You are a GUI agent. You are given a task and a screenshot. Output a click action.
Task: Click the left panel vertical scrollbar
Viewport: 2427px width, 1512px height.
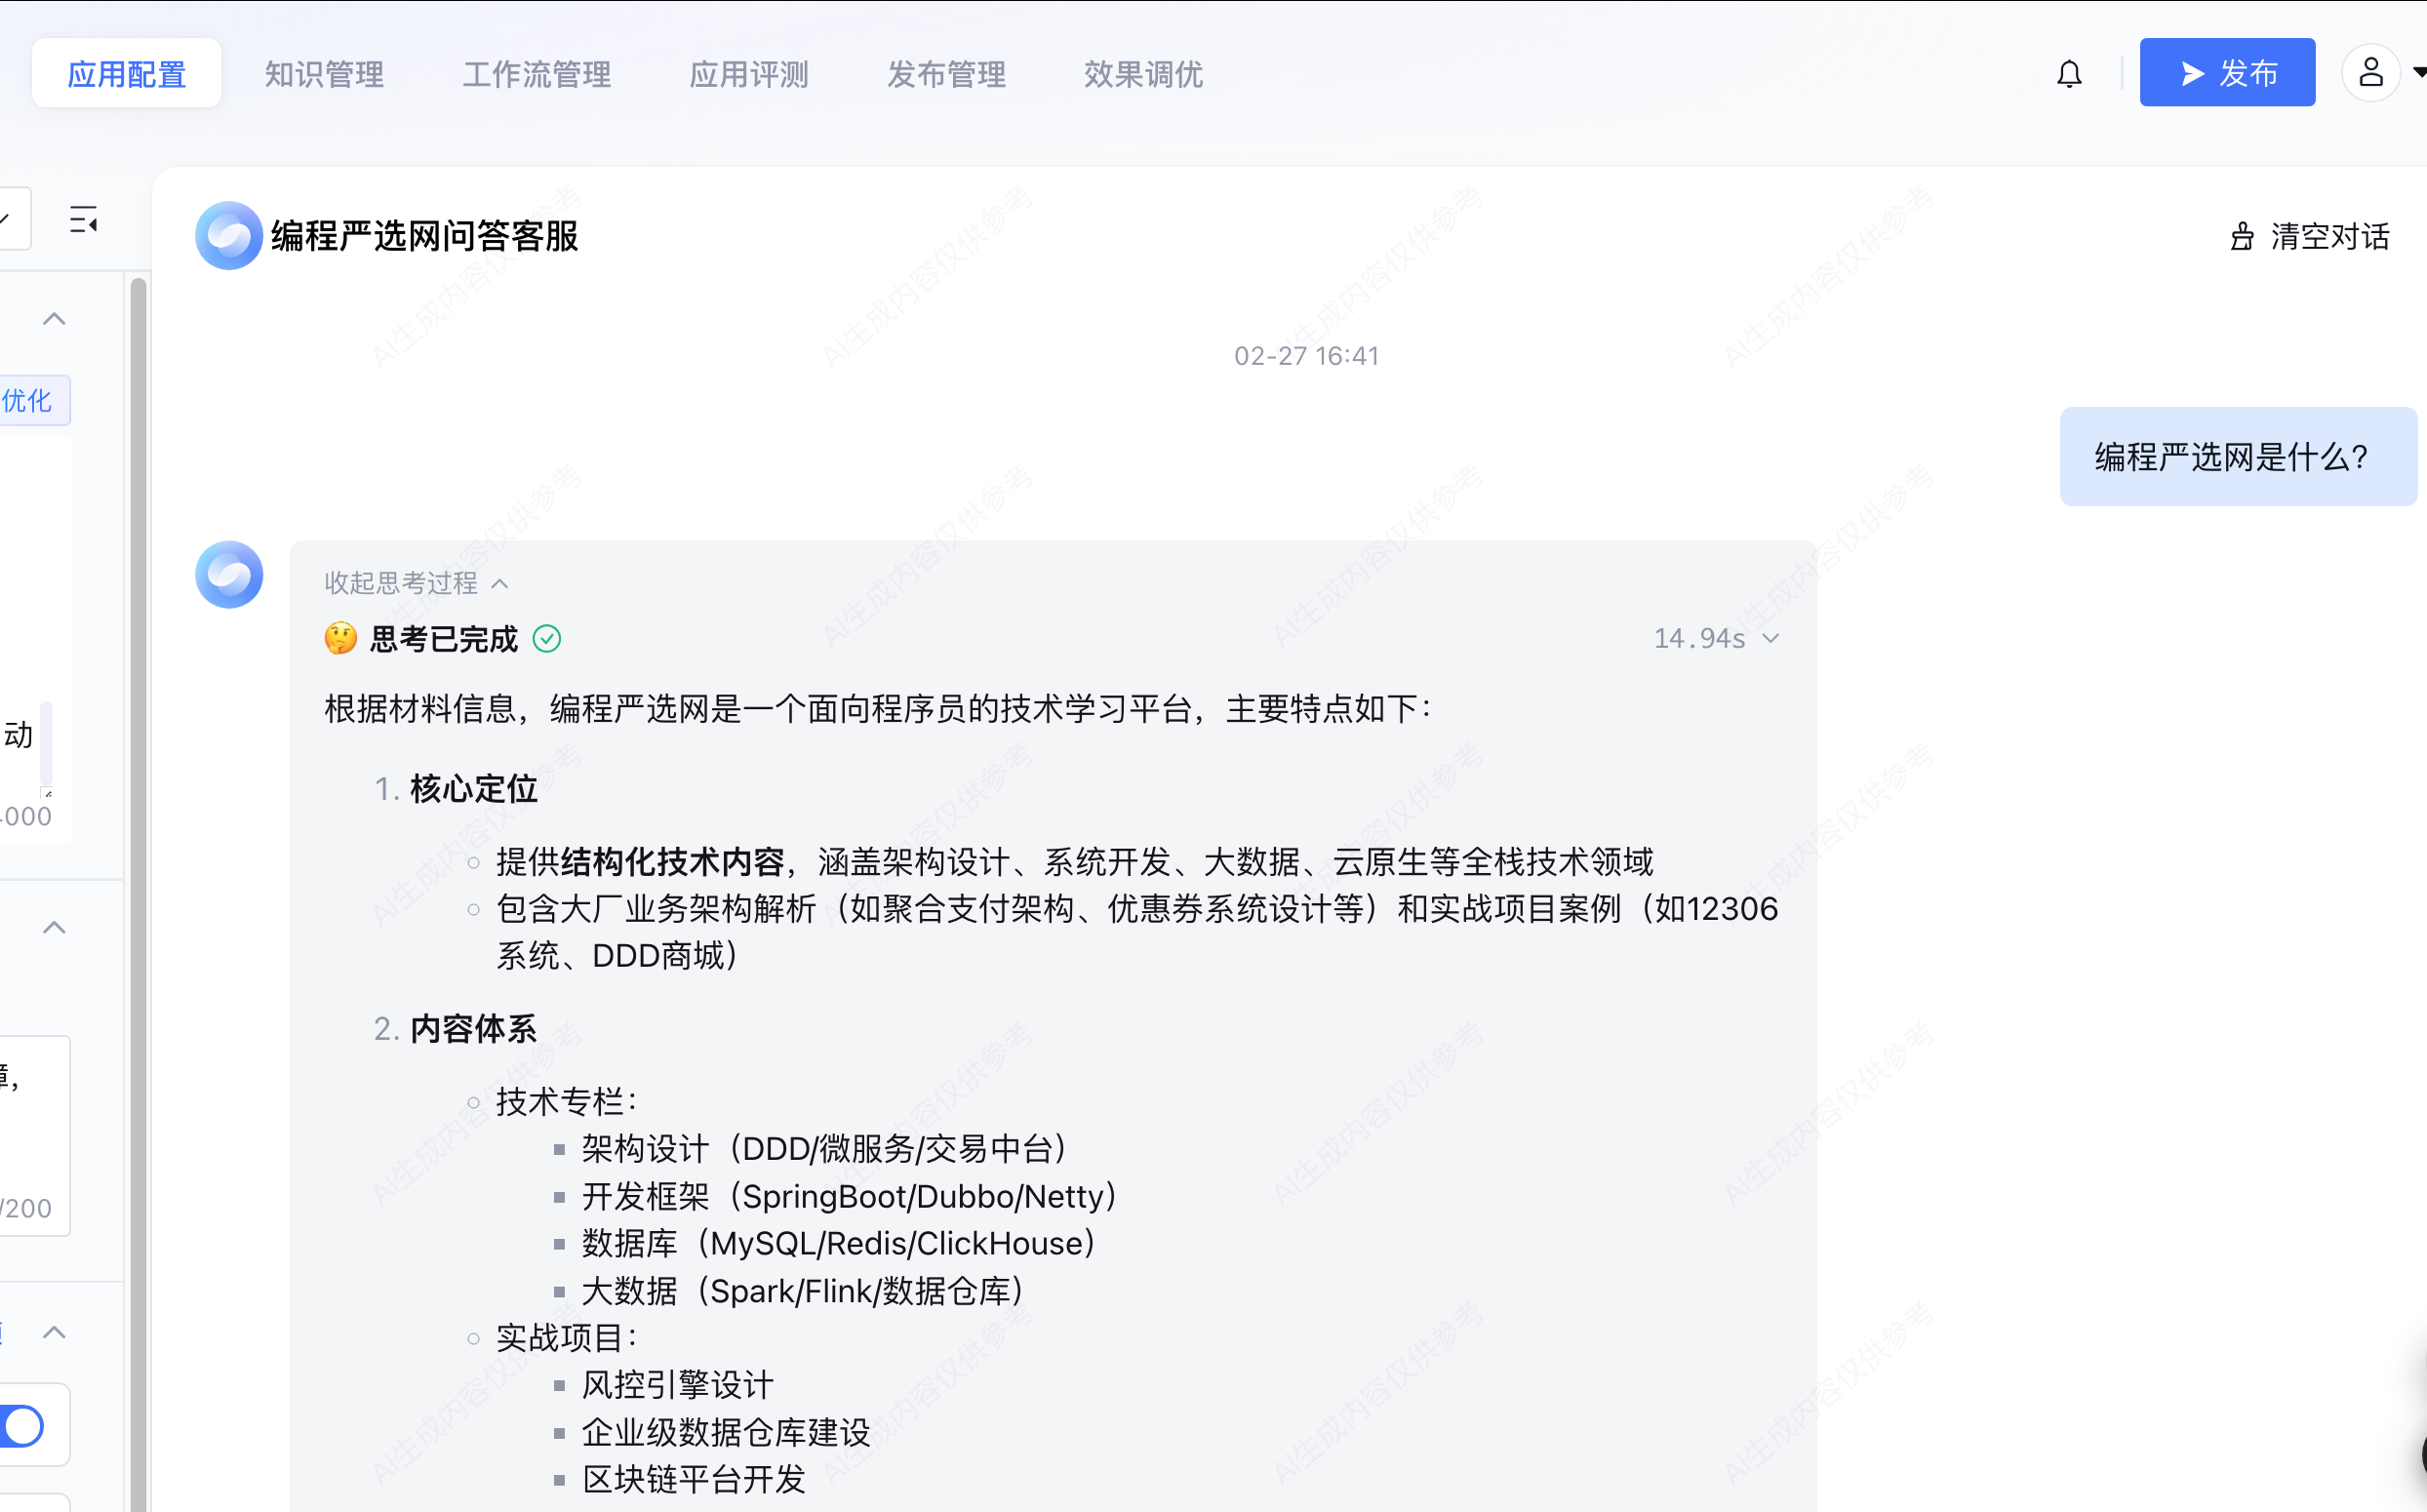138,800
